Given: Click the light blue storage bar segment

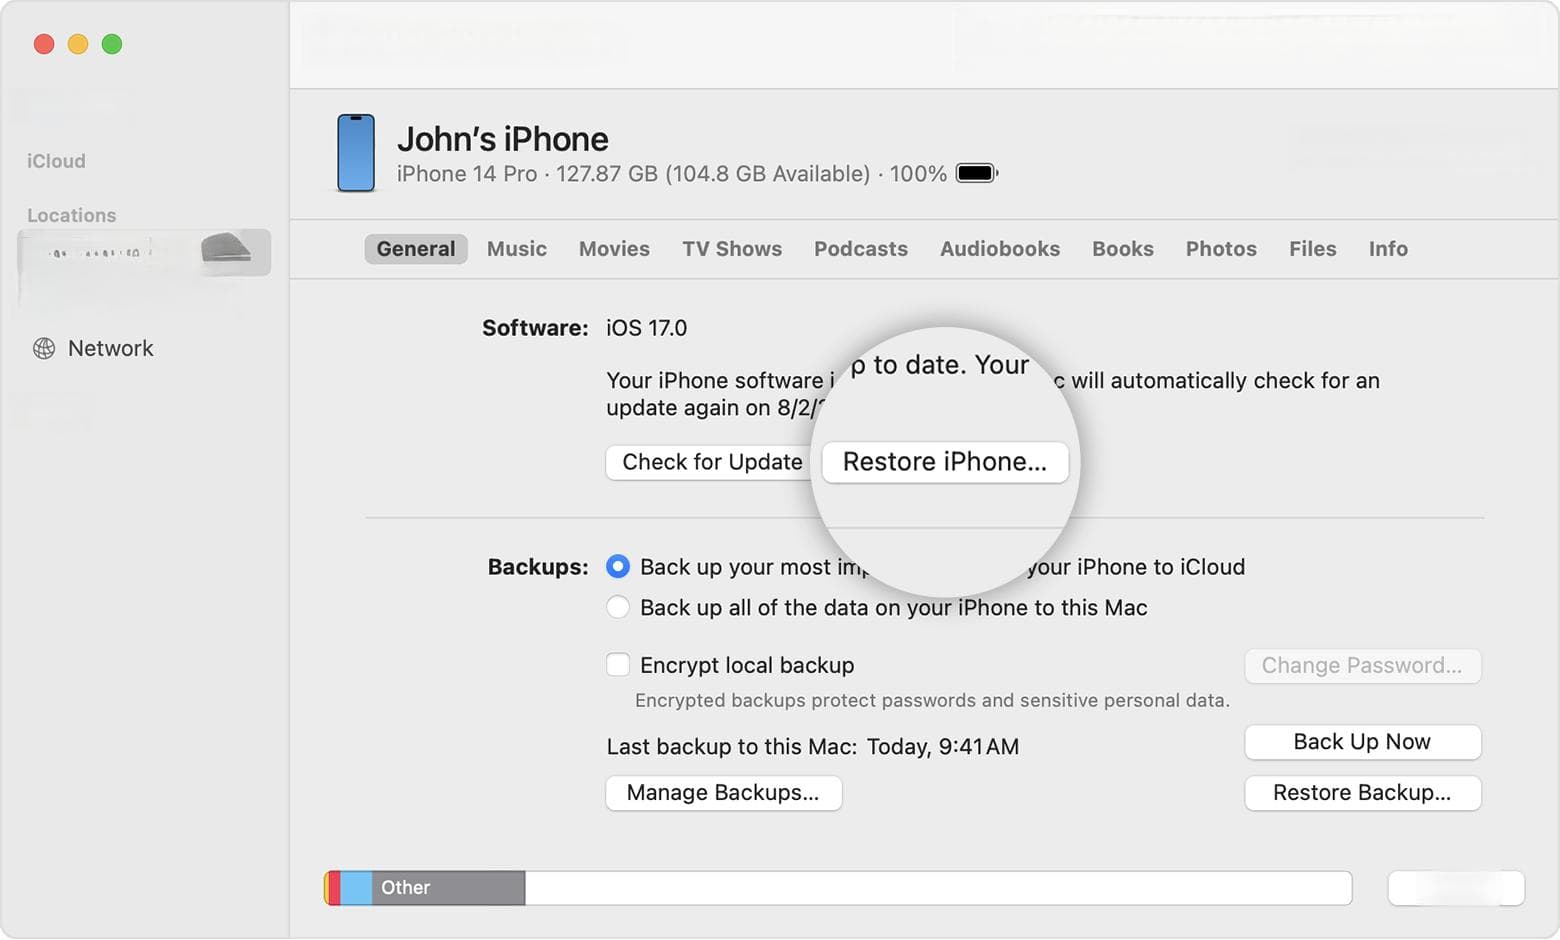Looking at the screenshot, I should coord(356,888).
